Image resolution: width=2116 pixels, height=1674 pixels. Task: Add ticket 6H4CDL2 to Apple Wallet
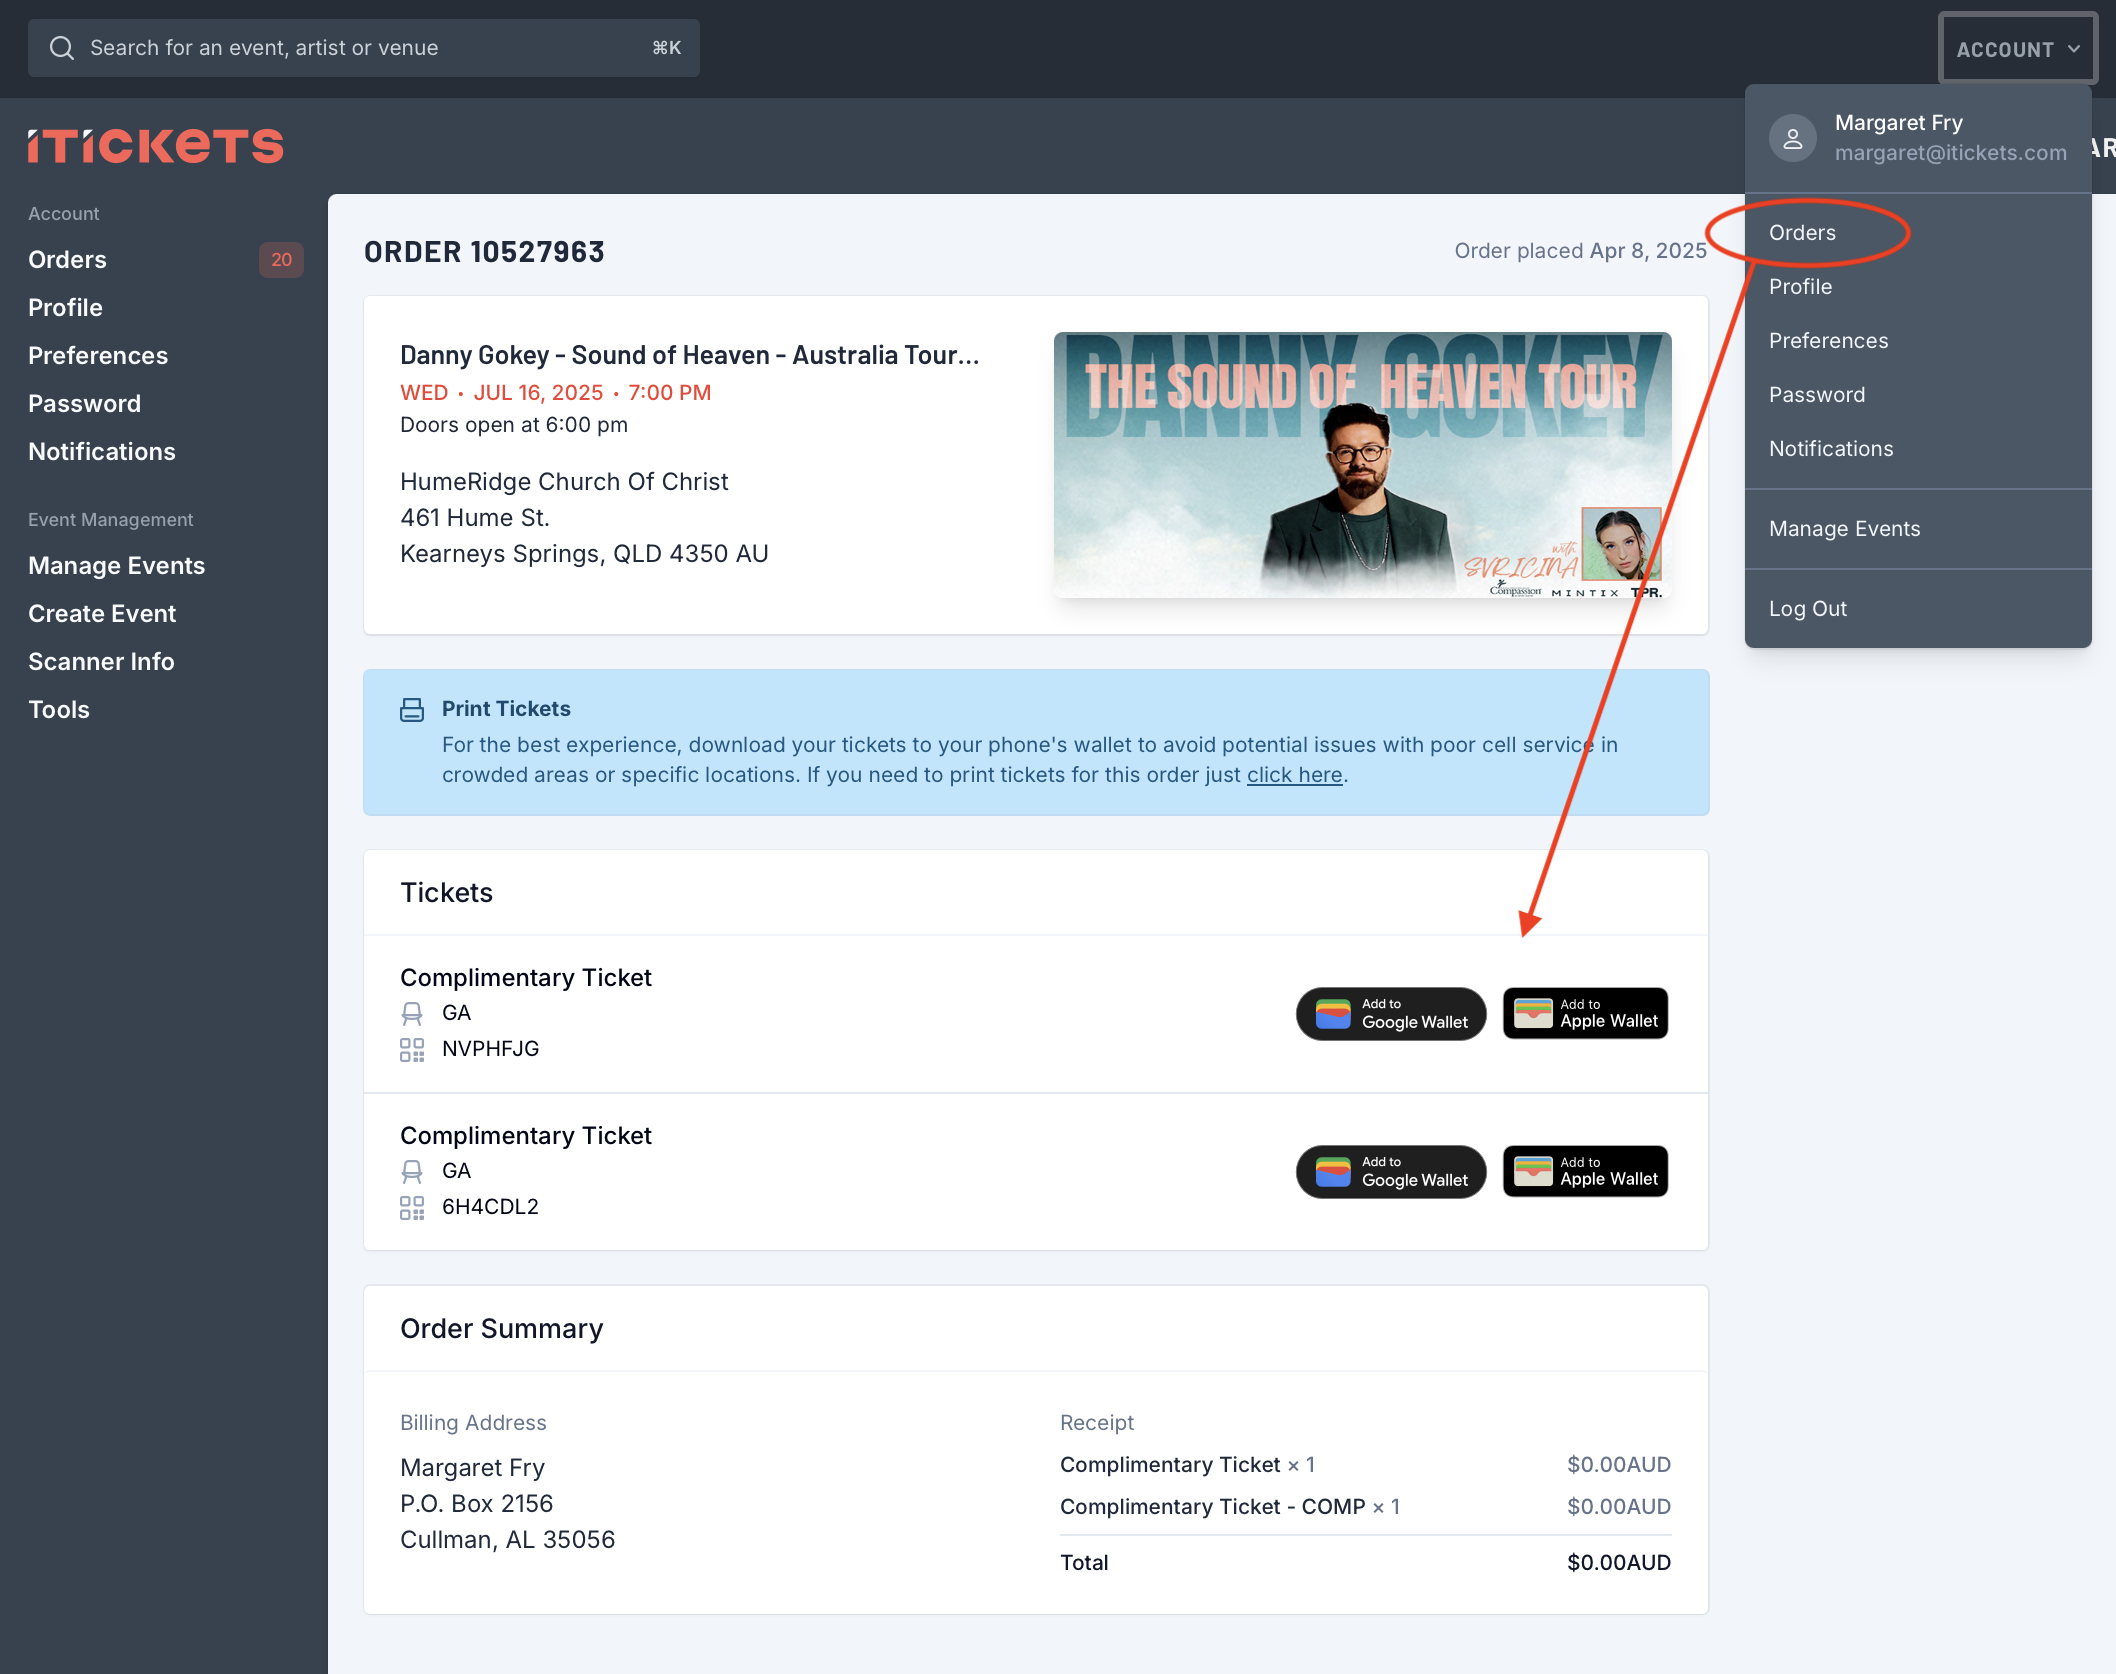pyautogui.click(x=1585, y=1172)
